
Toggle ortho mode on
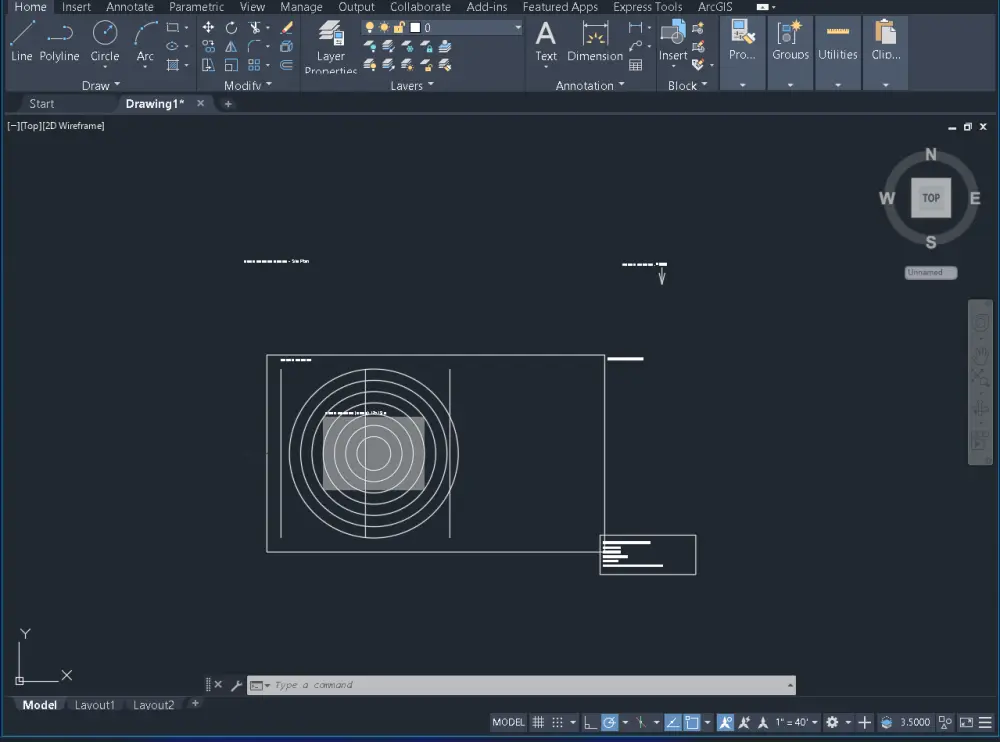click(589, 724)
